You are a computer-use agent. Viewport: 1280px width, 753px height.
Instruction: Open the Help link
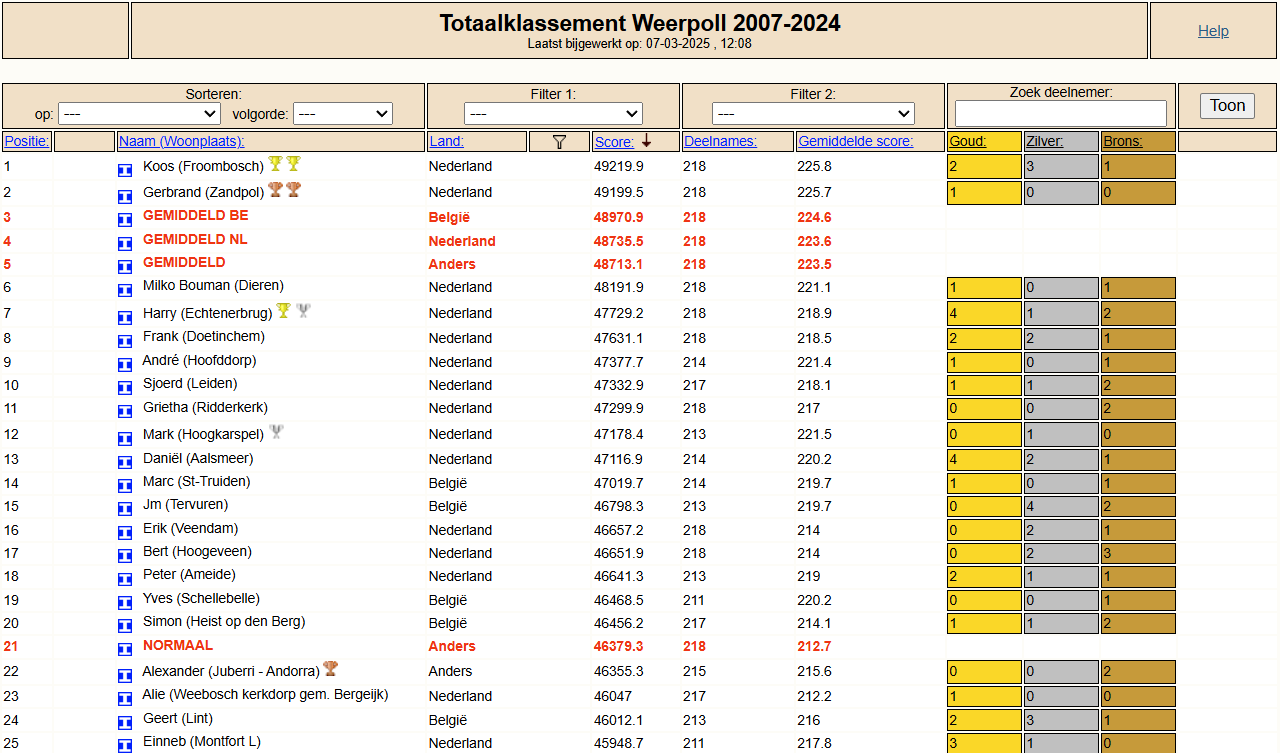(x=1213, y=31)
